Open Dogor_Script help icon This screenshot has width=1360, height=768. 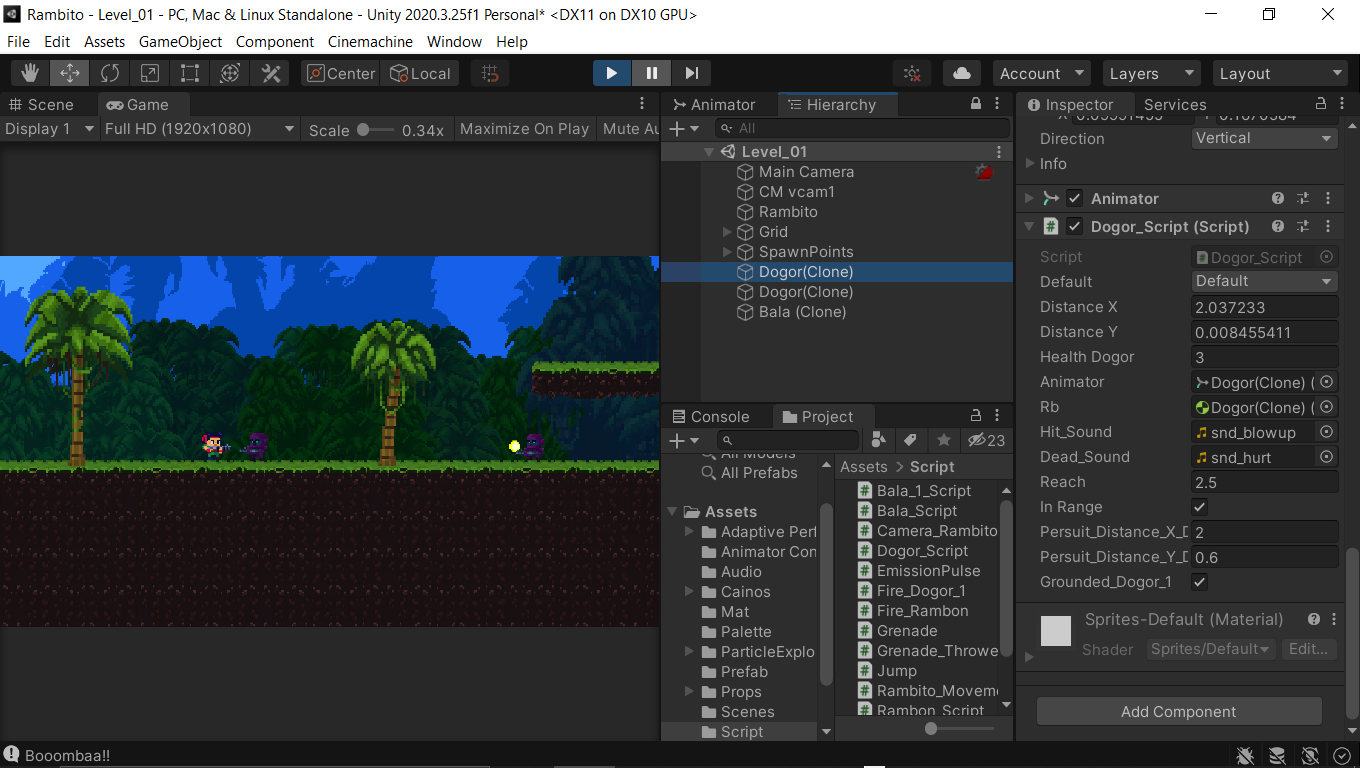[x=1278, y=227]
